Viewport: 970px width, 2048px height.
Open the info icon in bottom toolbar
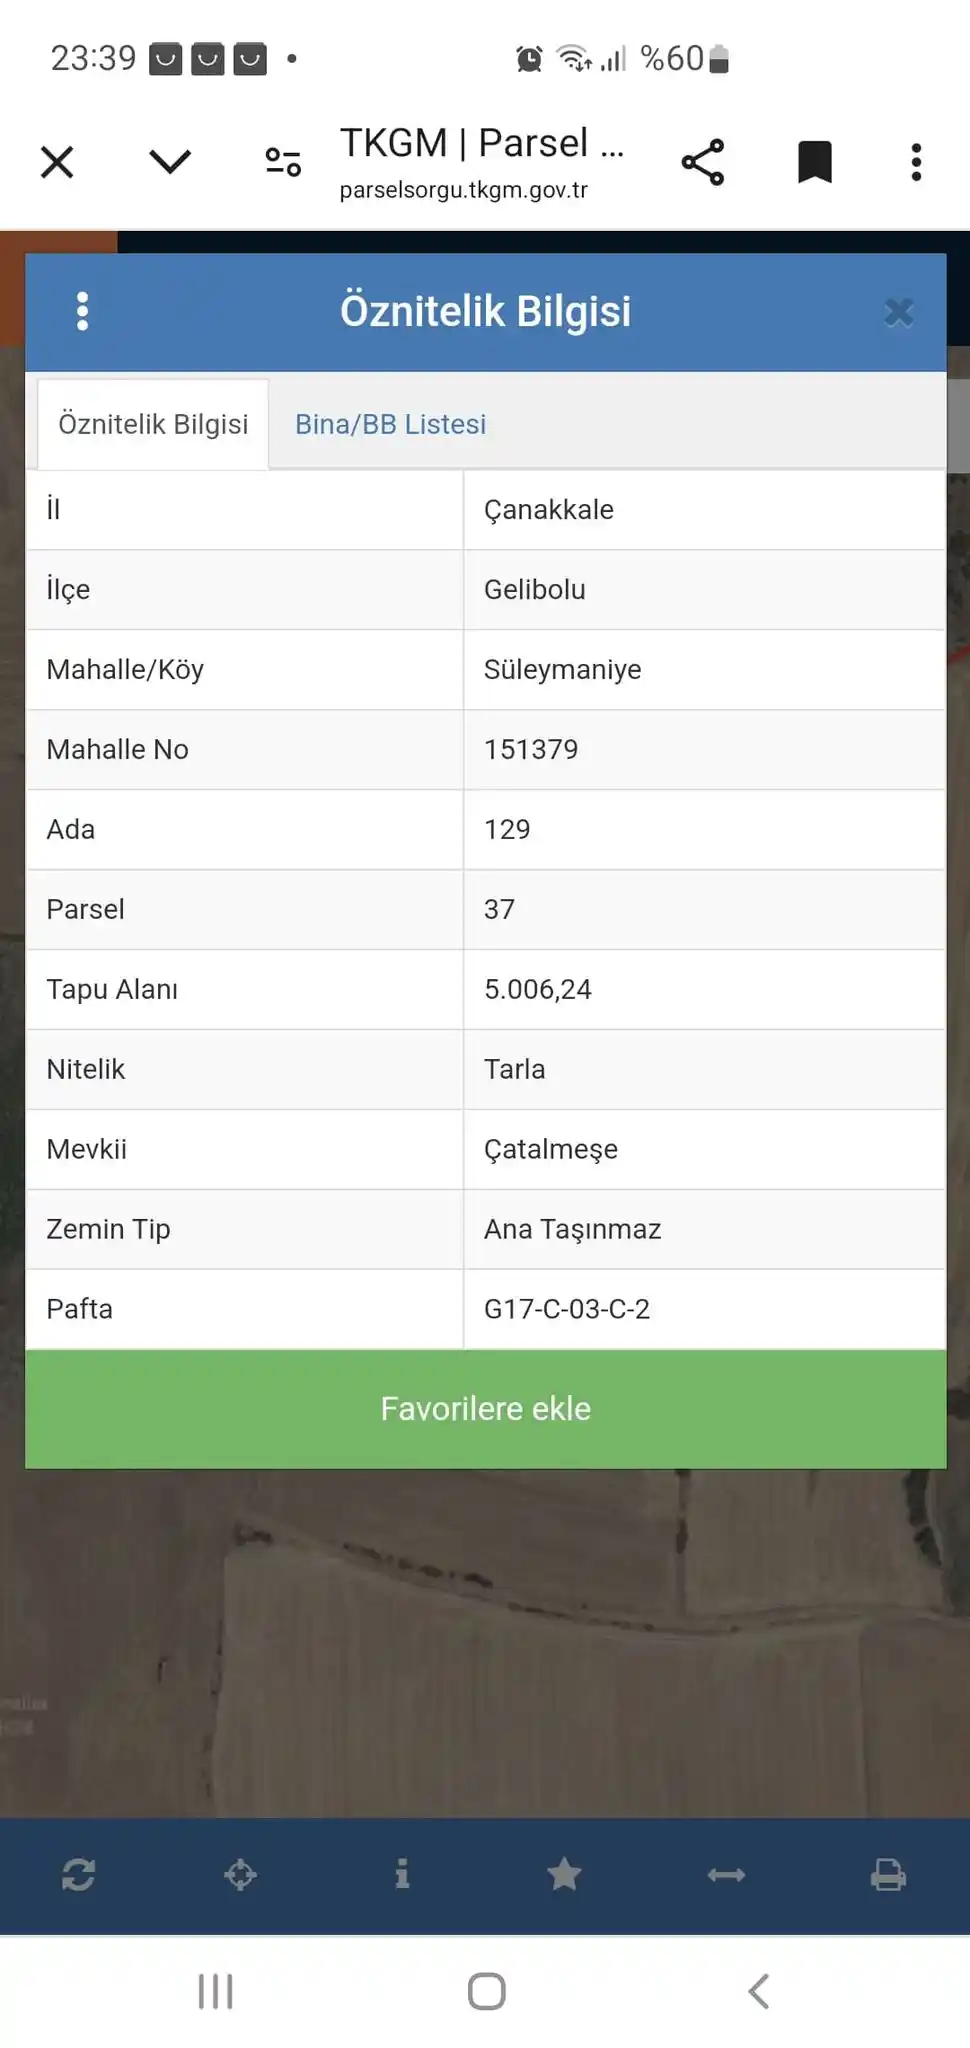point(402,1874)
